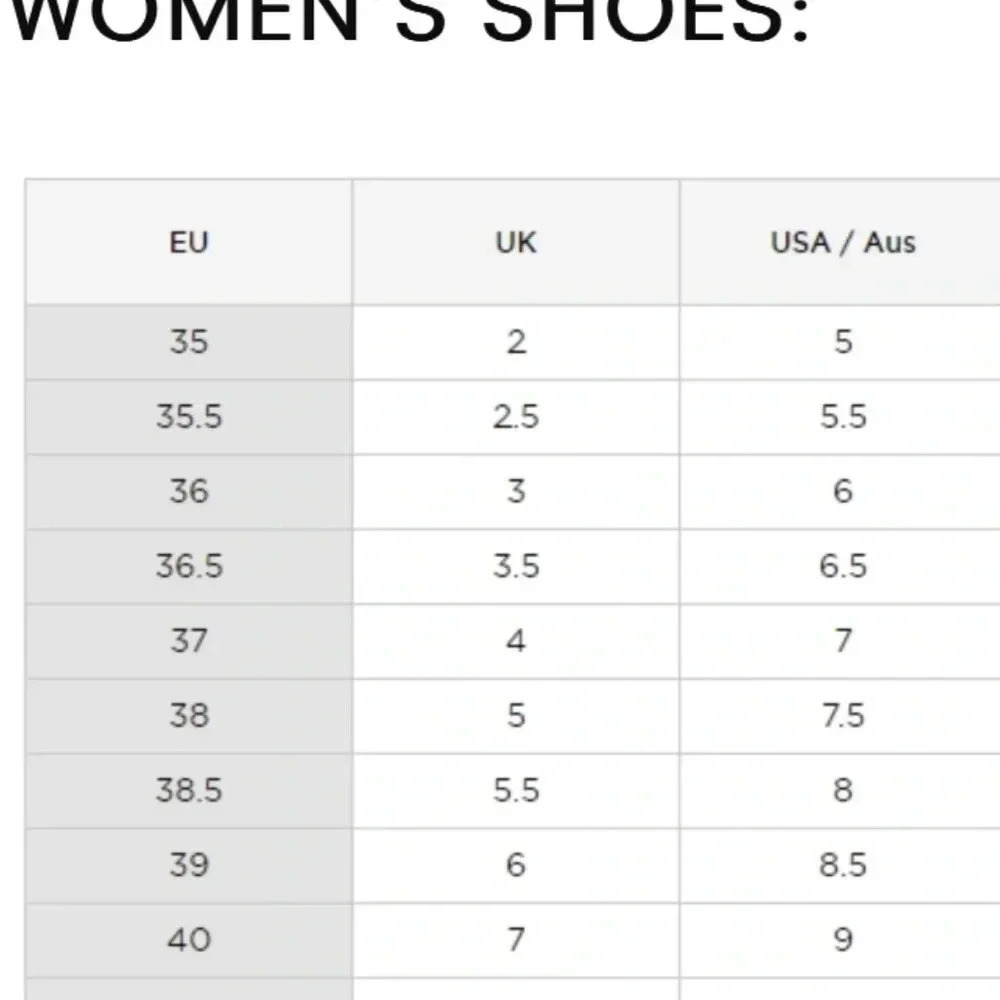Click UK size 4 cell

pos(516,641)
